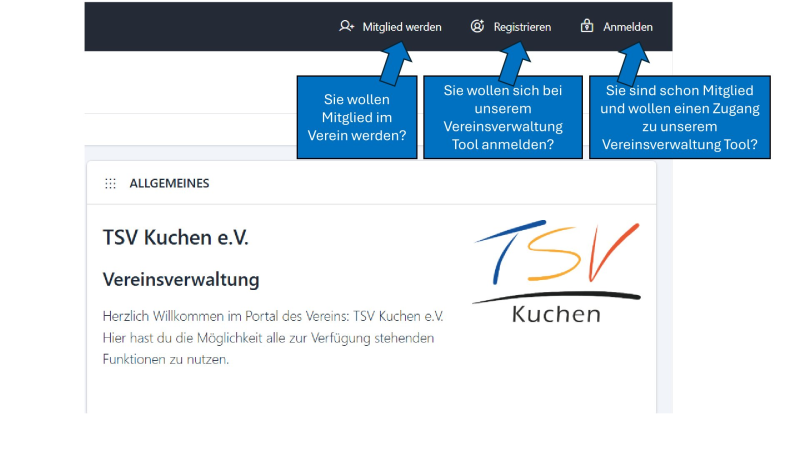Open the Anmelden login link

click(x=628, y=27)
